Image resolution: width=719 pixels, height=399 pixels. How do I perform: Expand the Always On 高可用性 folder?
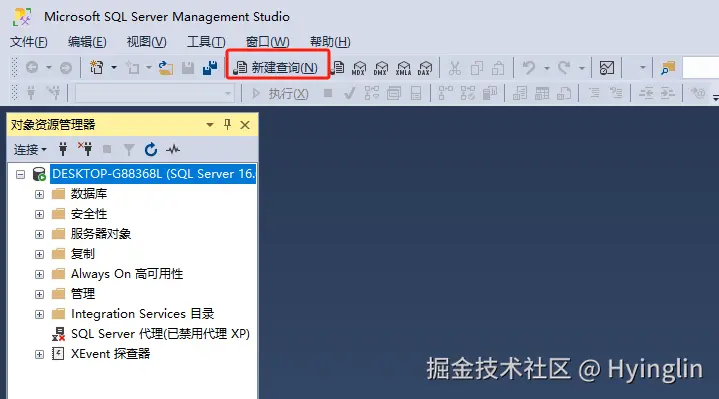pos(39,274)
